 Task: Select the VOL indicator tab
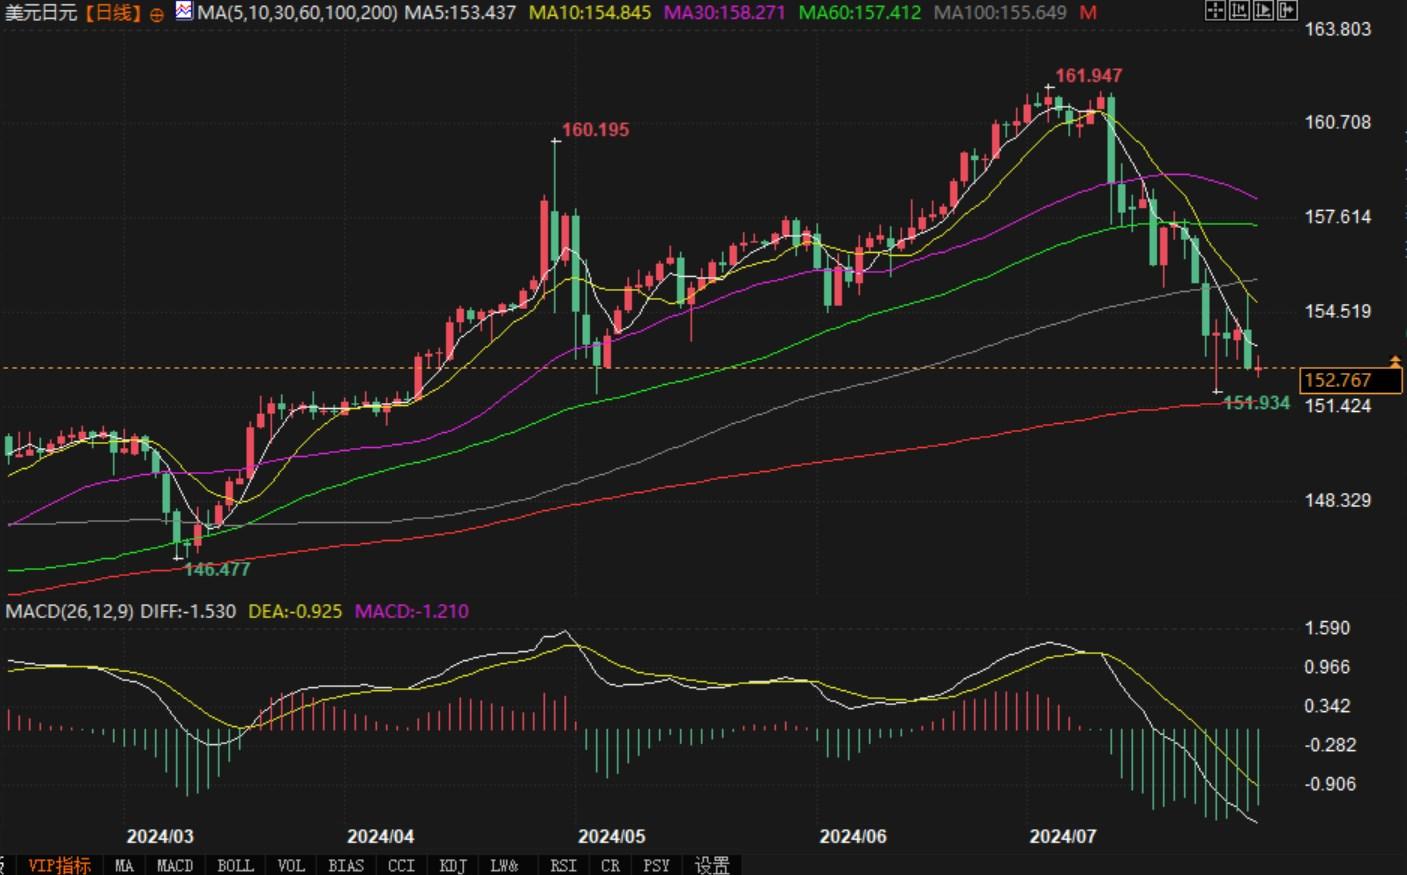click(290, 865)
